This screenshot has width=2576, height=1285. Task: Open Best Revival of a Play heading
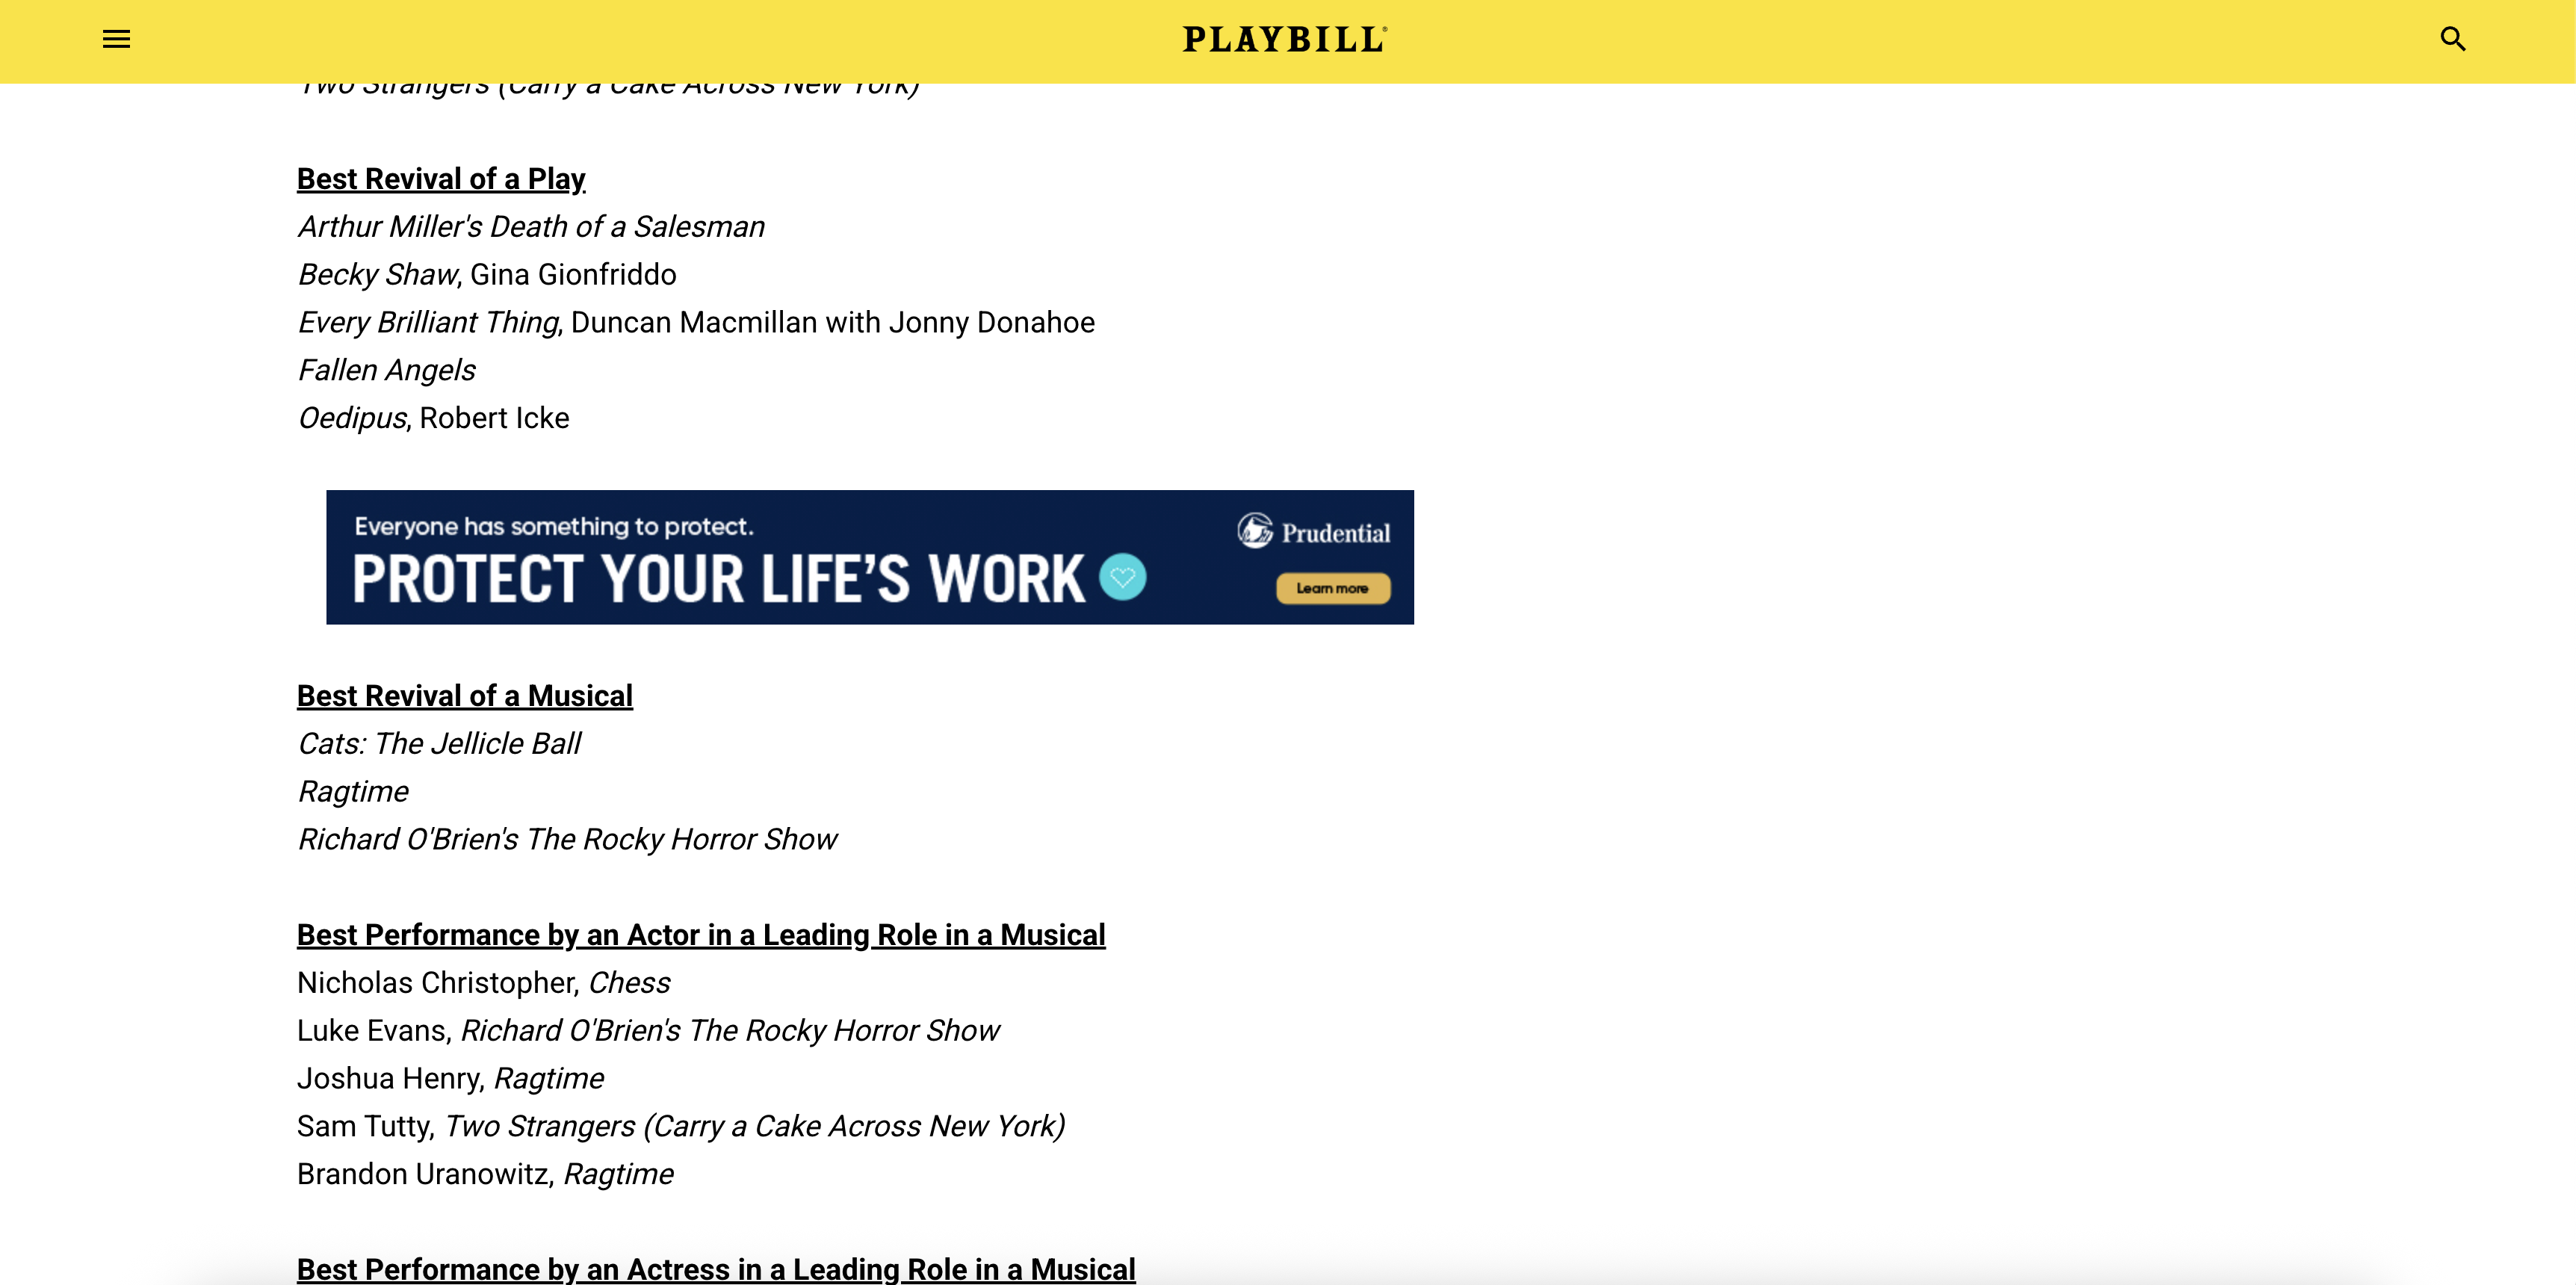pos(441,179)
